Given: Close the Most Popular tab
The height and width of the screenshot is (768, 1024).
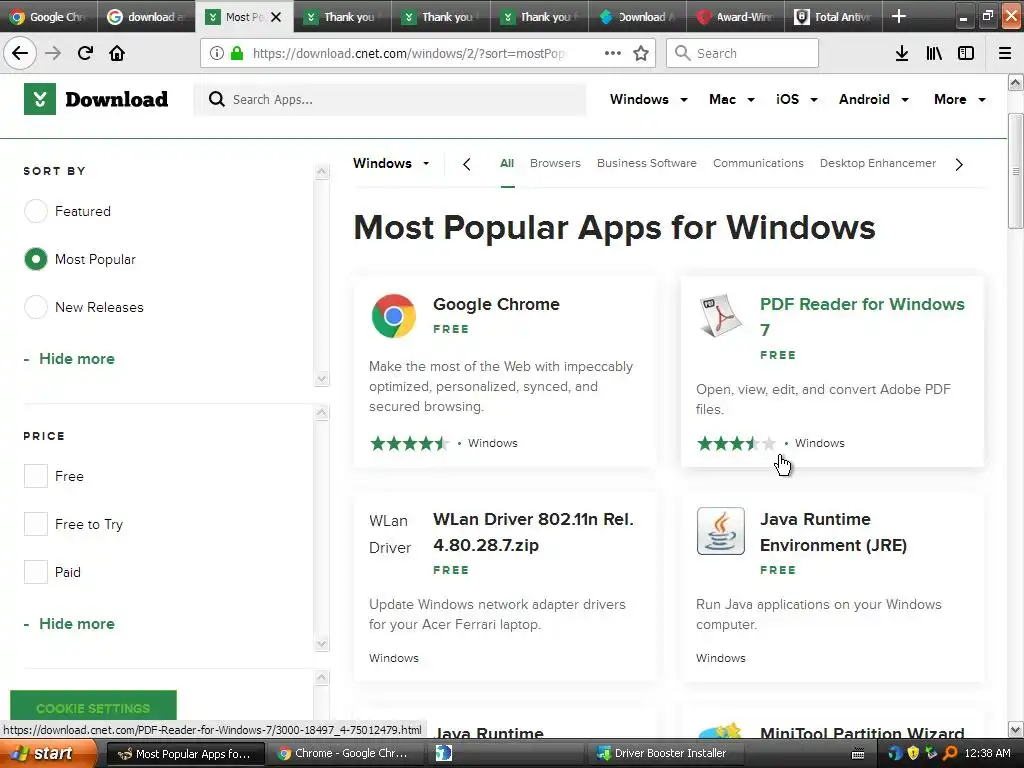Looking at the screenshot, I should coord(276,17).
